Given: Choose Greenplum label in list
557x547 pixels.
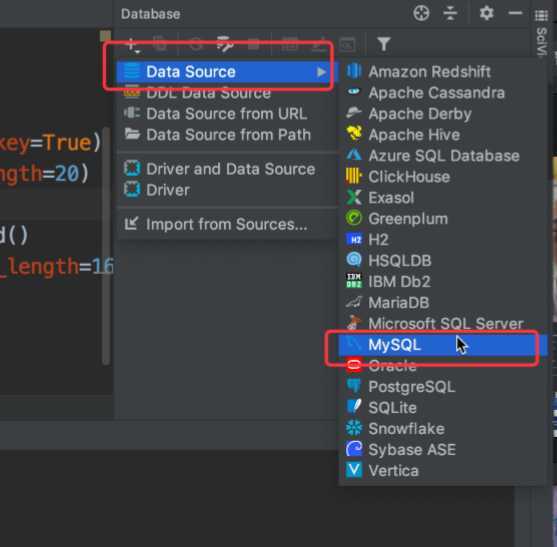Looking at the screenshot, I should click(408, 219).
